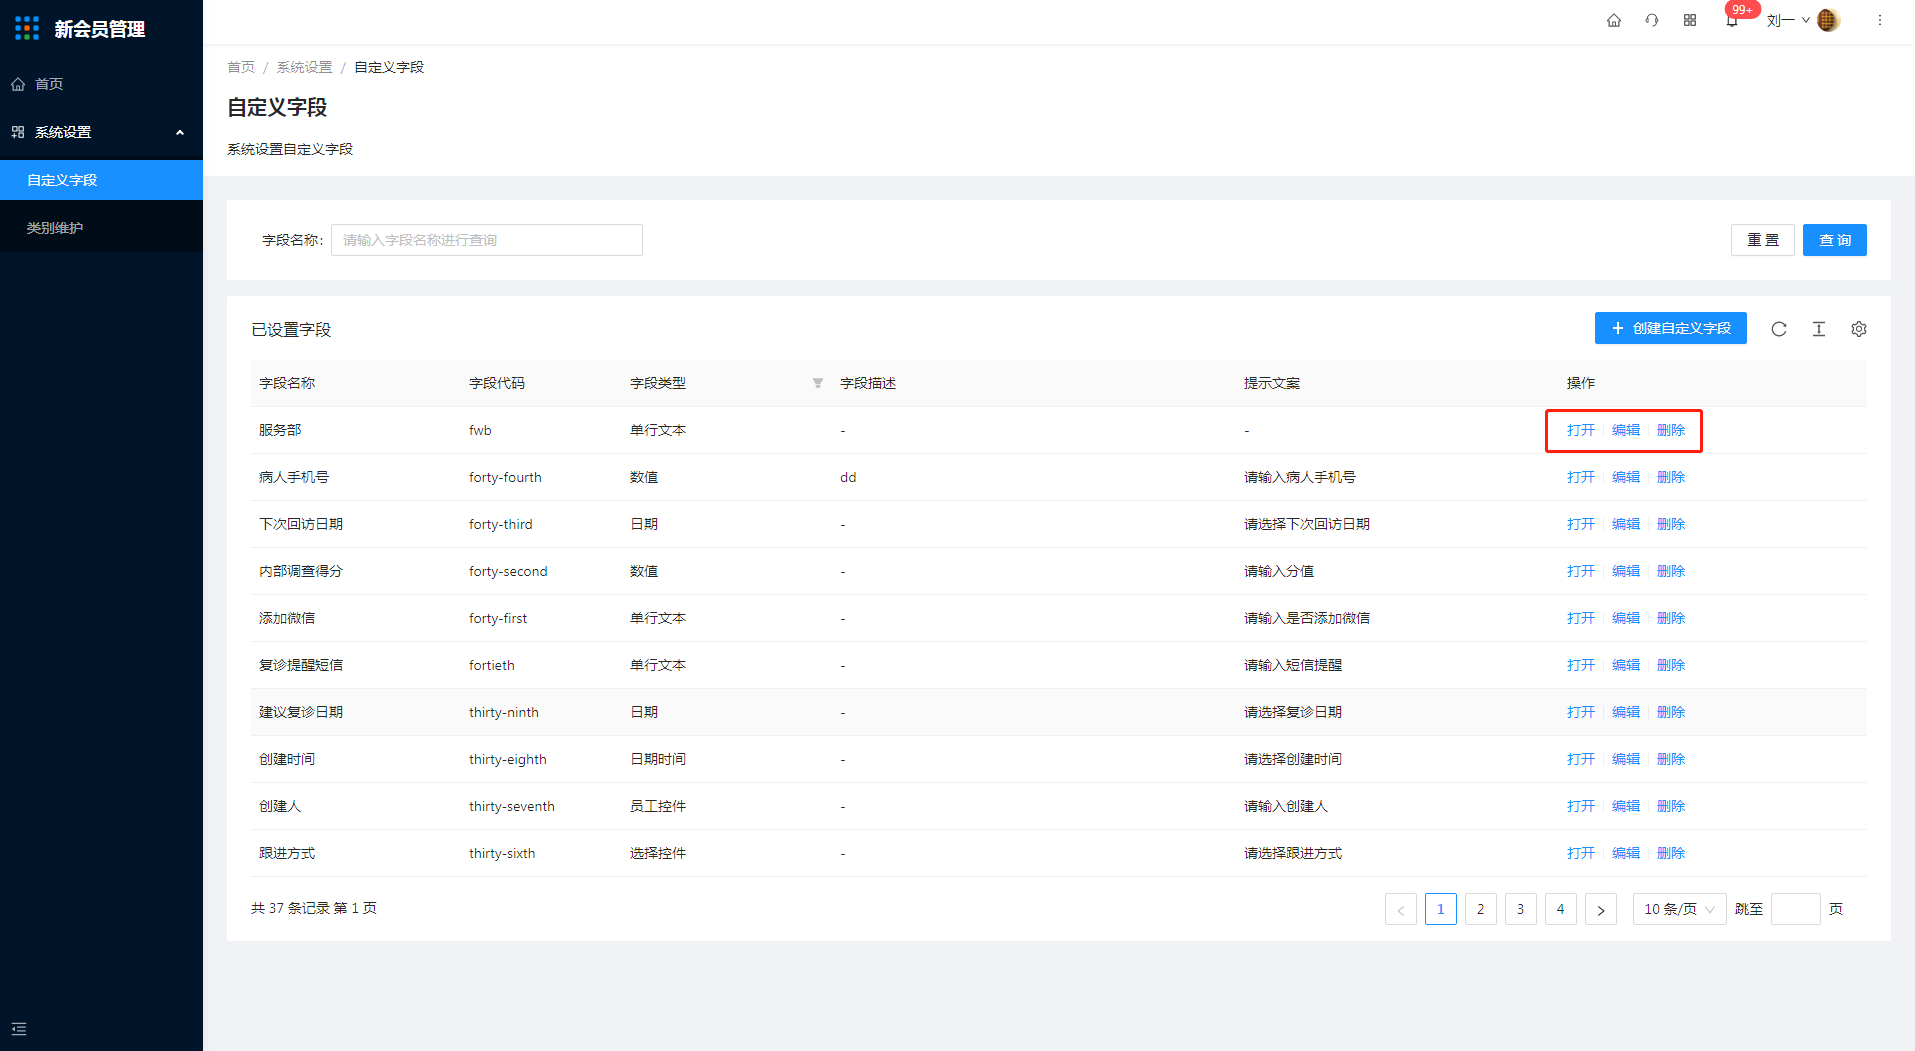Image resolution: width=1915 pixels, height=1051 pixels.
Task: Click the headset support icon
Action: [1652, 20]
